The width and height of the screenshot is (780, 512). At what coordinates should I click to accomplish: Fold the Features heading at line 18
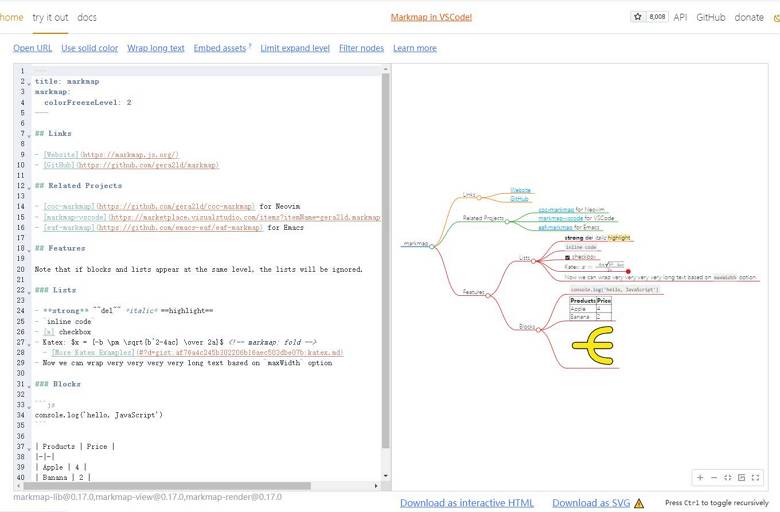tap(29, 250)
